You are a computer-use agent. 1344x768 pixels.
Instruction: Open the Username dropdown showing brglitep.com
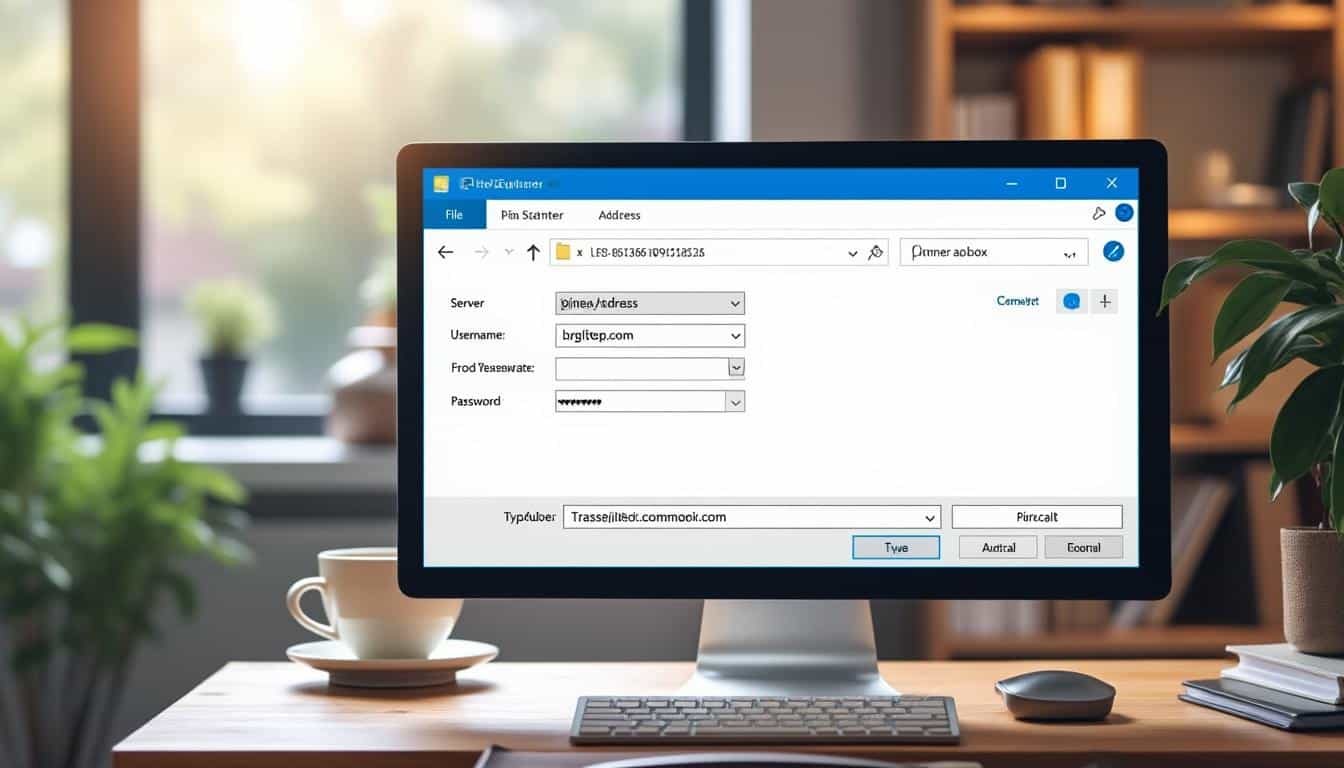(736, 335)
